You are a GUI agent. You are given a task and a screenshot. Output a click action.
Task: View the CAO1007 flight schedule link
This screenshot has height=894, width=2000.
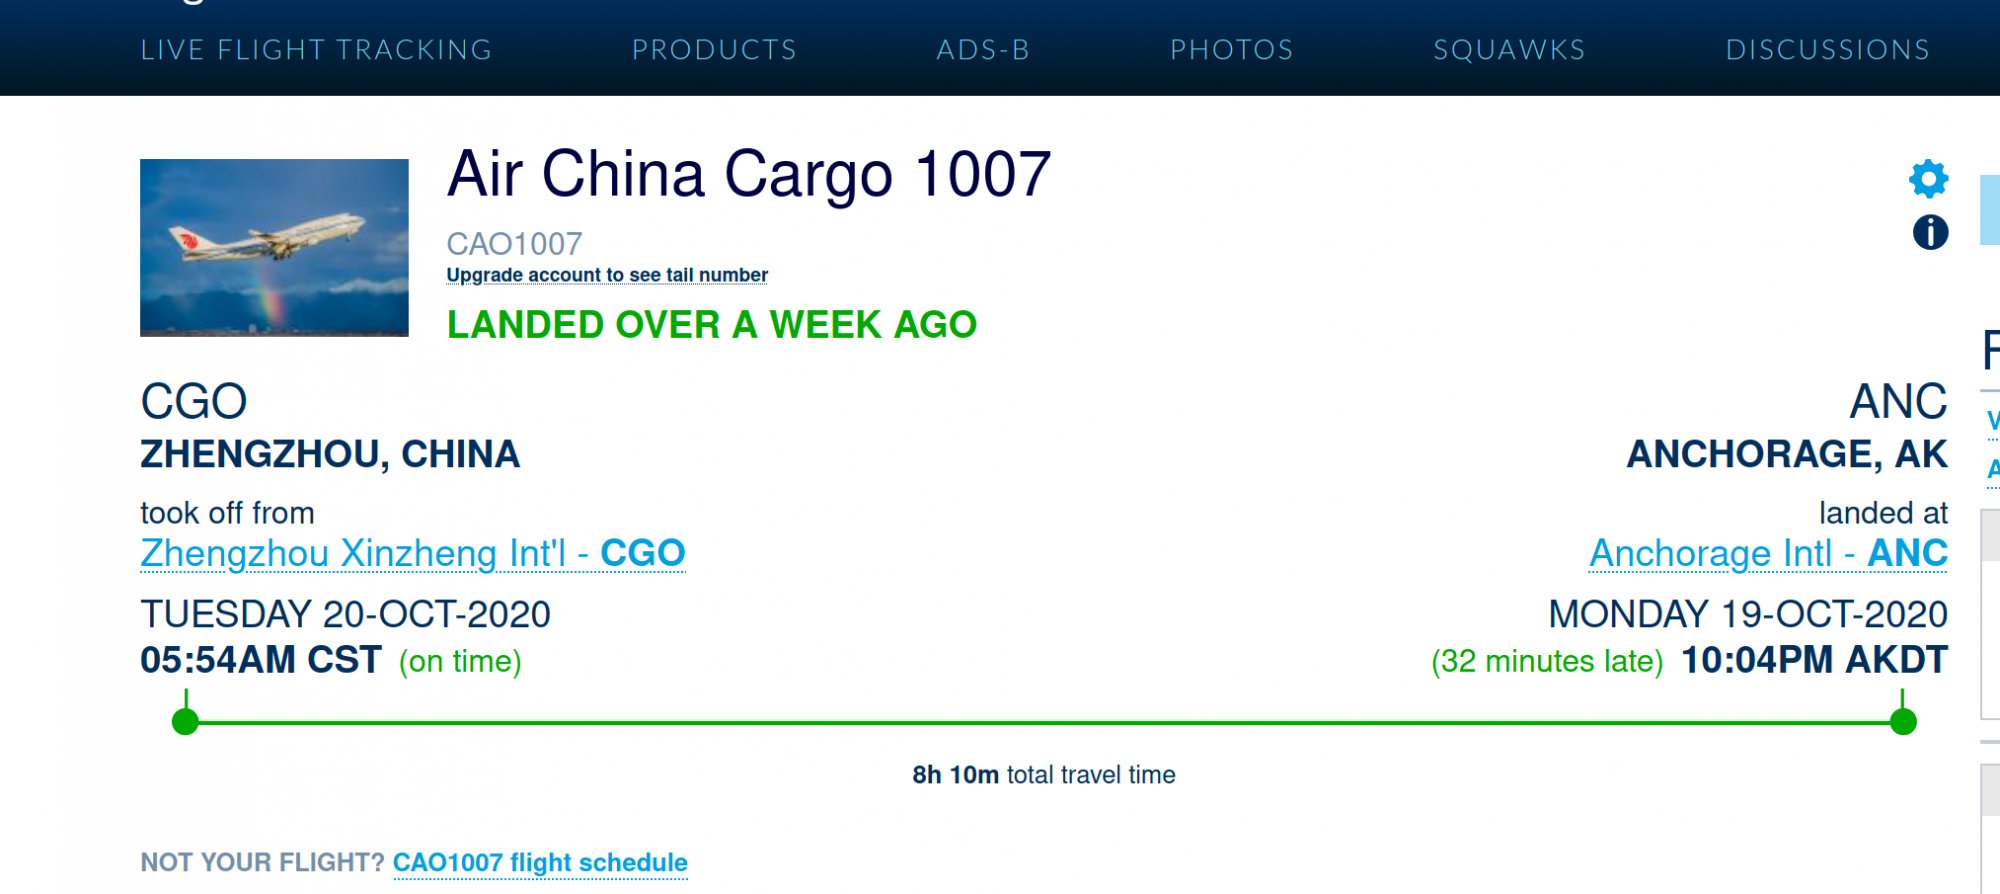[x=540, y=862]
